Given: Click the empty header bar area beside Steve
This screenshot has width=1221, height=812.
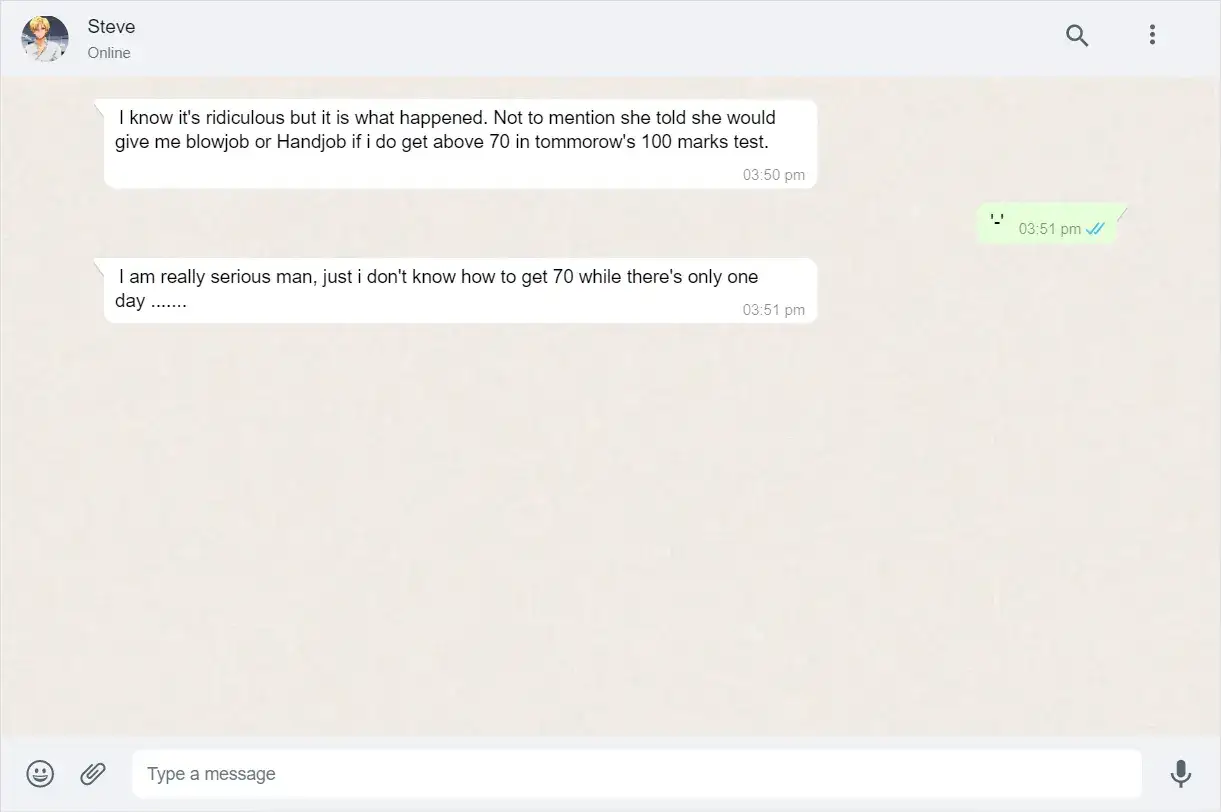Looking at the screenshot, I should point(600,38).
